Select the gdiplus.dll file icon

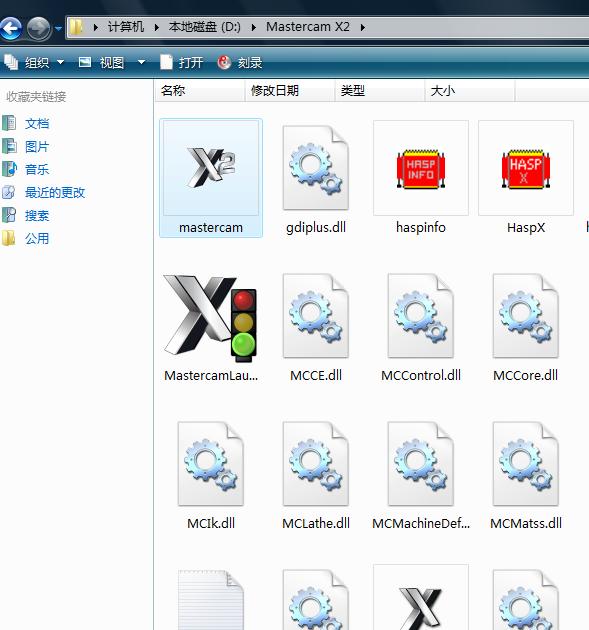coord(316,168)
